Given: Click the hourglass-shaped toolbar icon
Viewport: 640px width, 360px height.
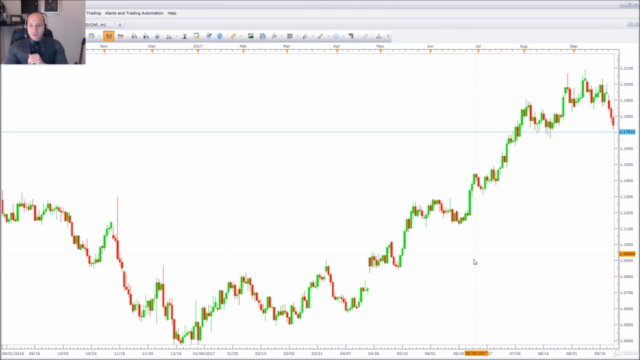Looking at the screenshot, I should pyautogui.click(x=184, y=36).
